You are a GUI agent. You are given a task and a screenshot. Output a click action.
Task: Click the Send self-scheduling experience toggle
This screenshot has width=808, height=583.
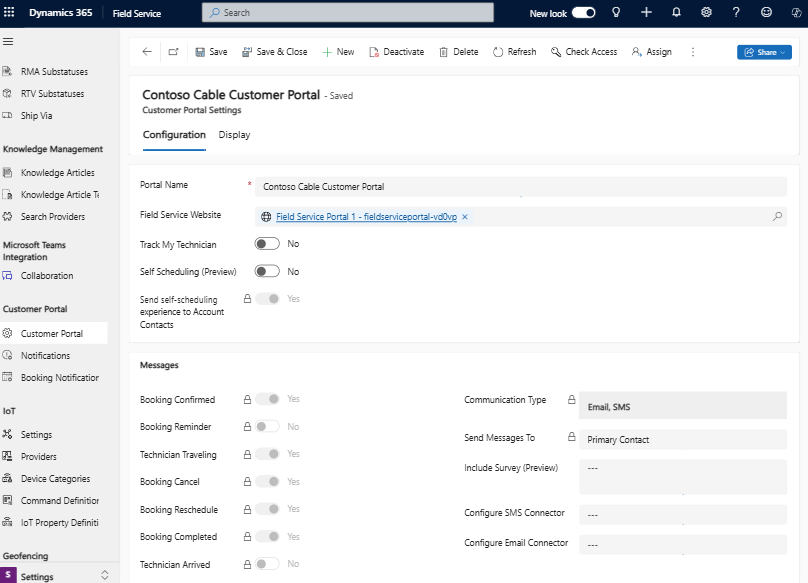point(267,299)
